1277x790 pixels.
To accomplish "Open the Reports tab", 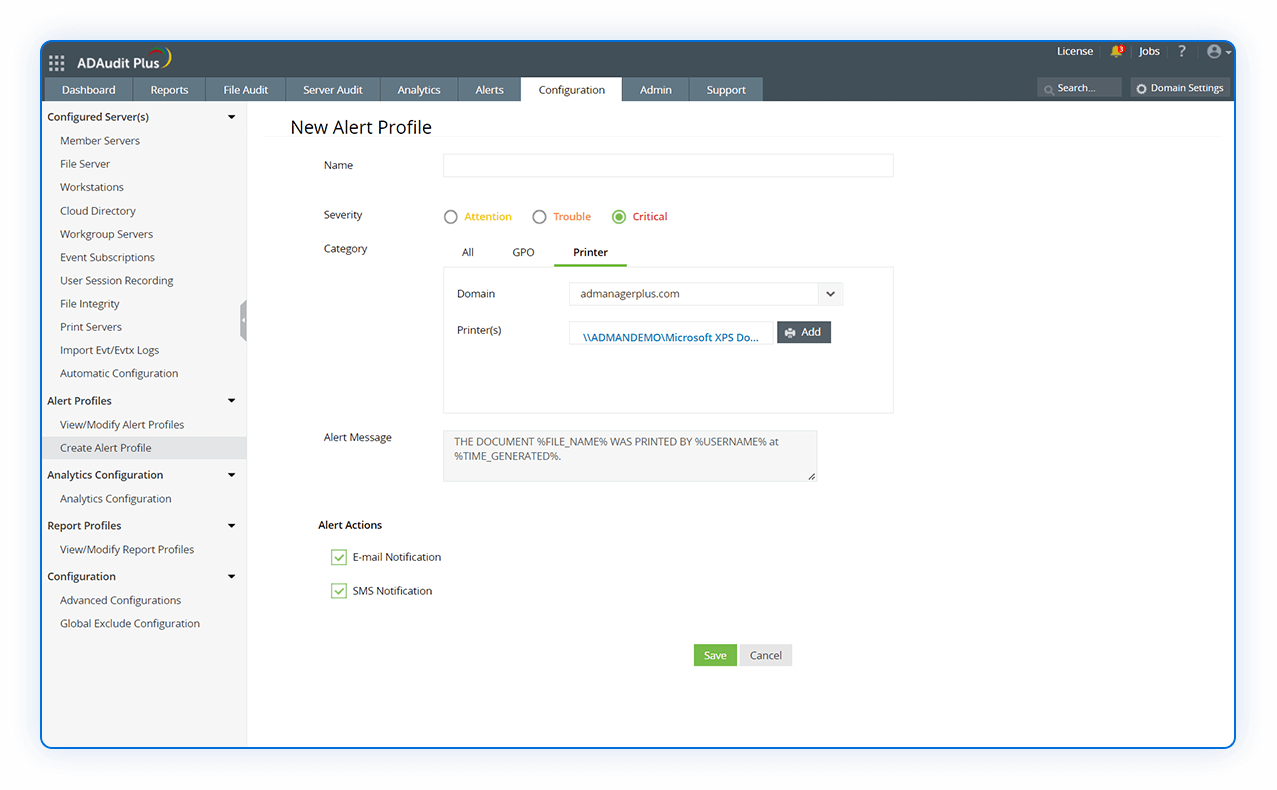I will pyautogui.click(x=169, y=90).
